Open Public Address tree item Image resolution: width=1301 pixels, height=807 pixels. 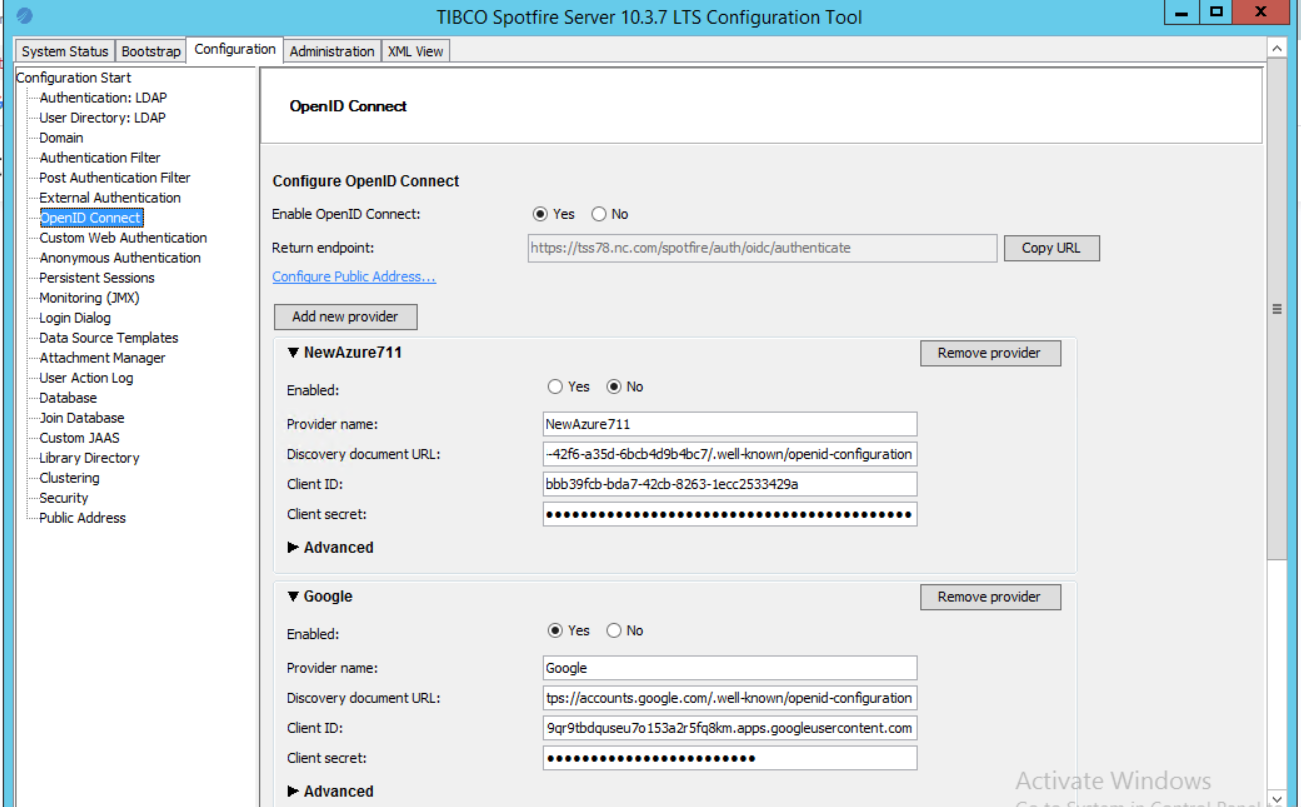click(82, 518)
